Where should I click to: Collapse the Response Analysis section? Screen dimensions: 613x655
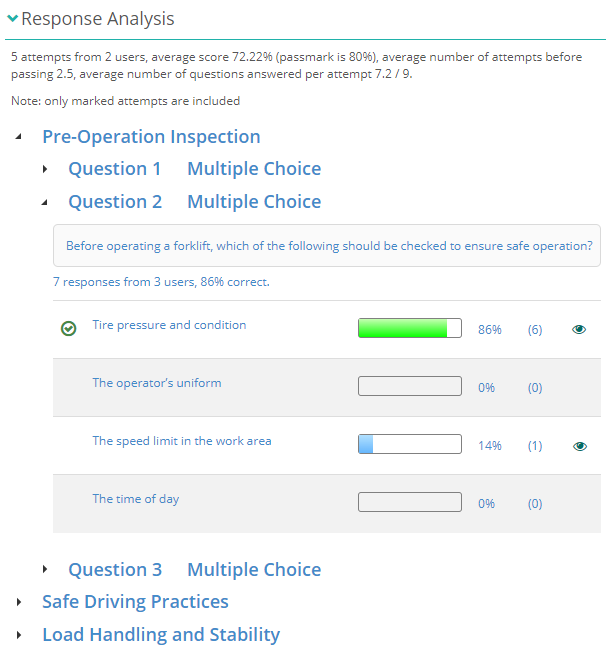12,19
